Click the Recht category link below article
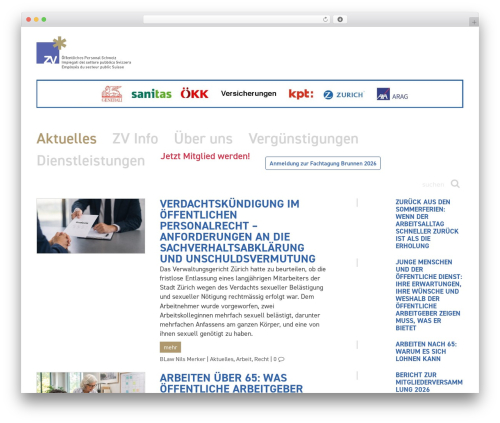 (261, 359)
